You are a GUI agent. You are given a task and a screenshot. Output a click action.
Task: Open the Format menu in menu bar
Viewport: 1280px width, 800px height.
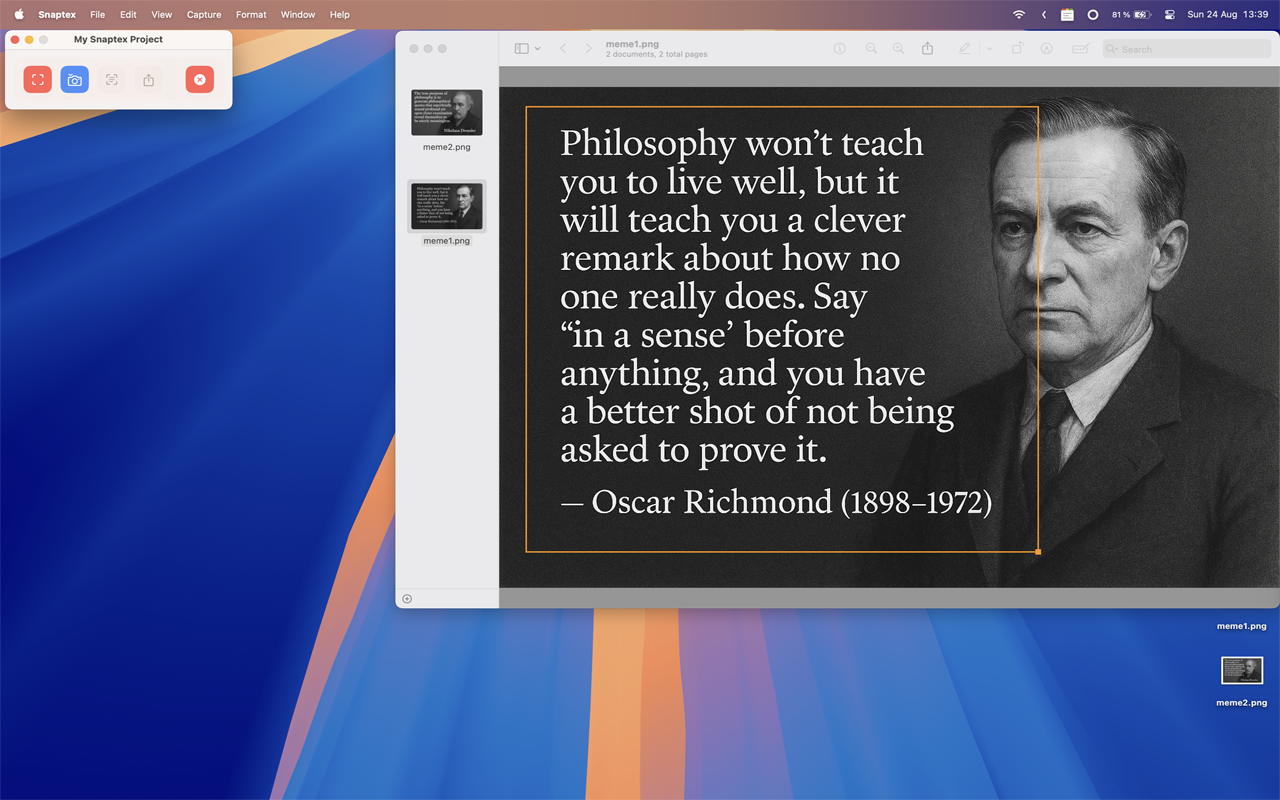[251, 15]
